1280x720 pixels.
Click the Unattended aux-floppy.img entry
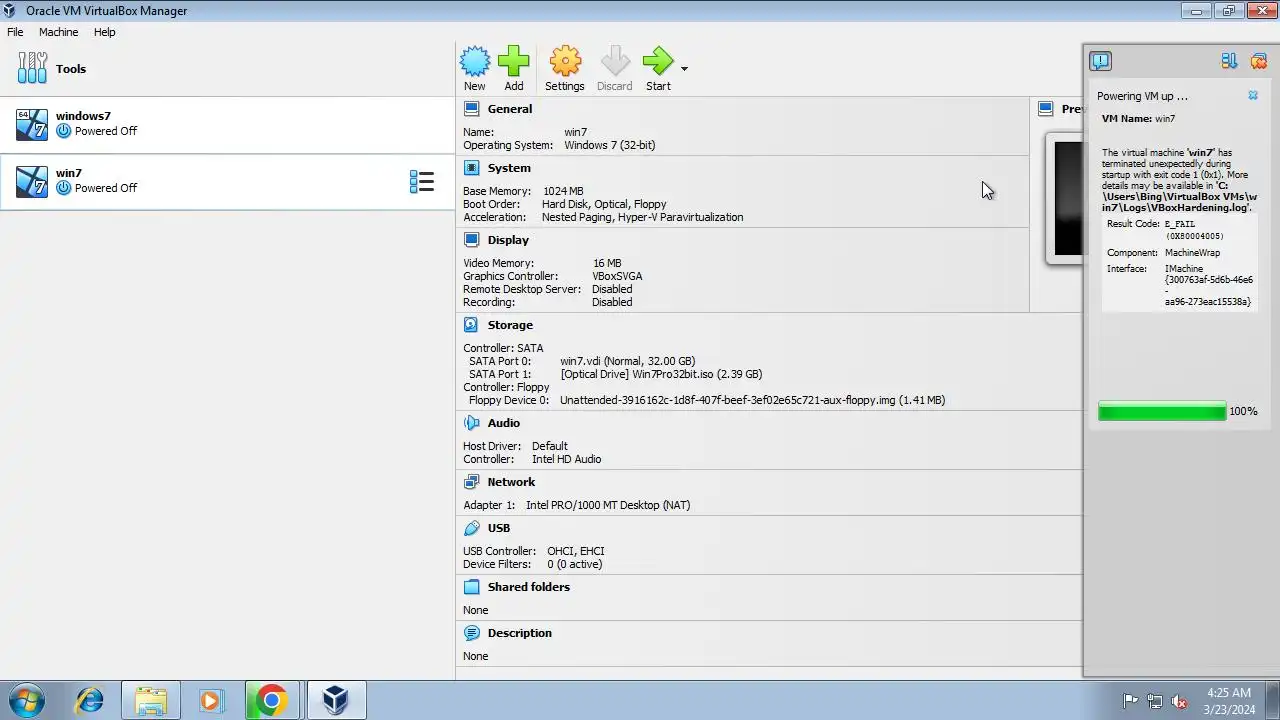(752, 400)
